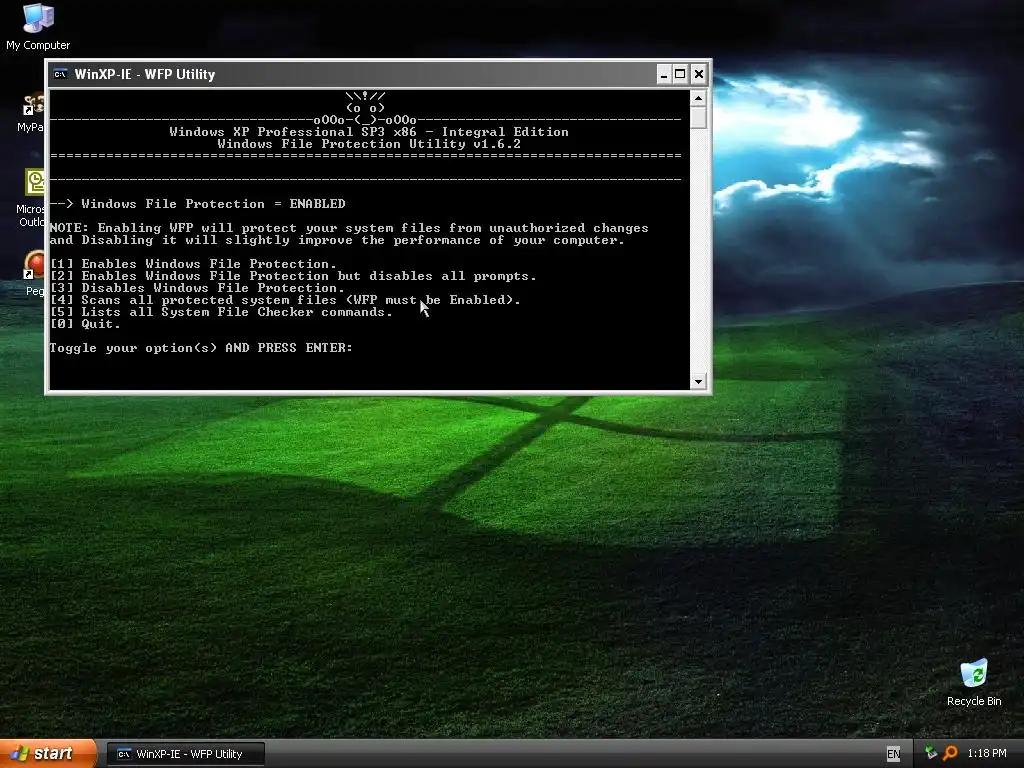The width and height of the screenshot is (1024, 768).
Task: Click the "[1] Enables Windows File Protection." line
Action: (x=193, y=264)
